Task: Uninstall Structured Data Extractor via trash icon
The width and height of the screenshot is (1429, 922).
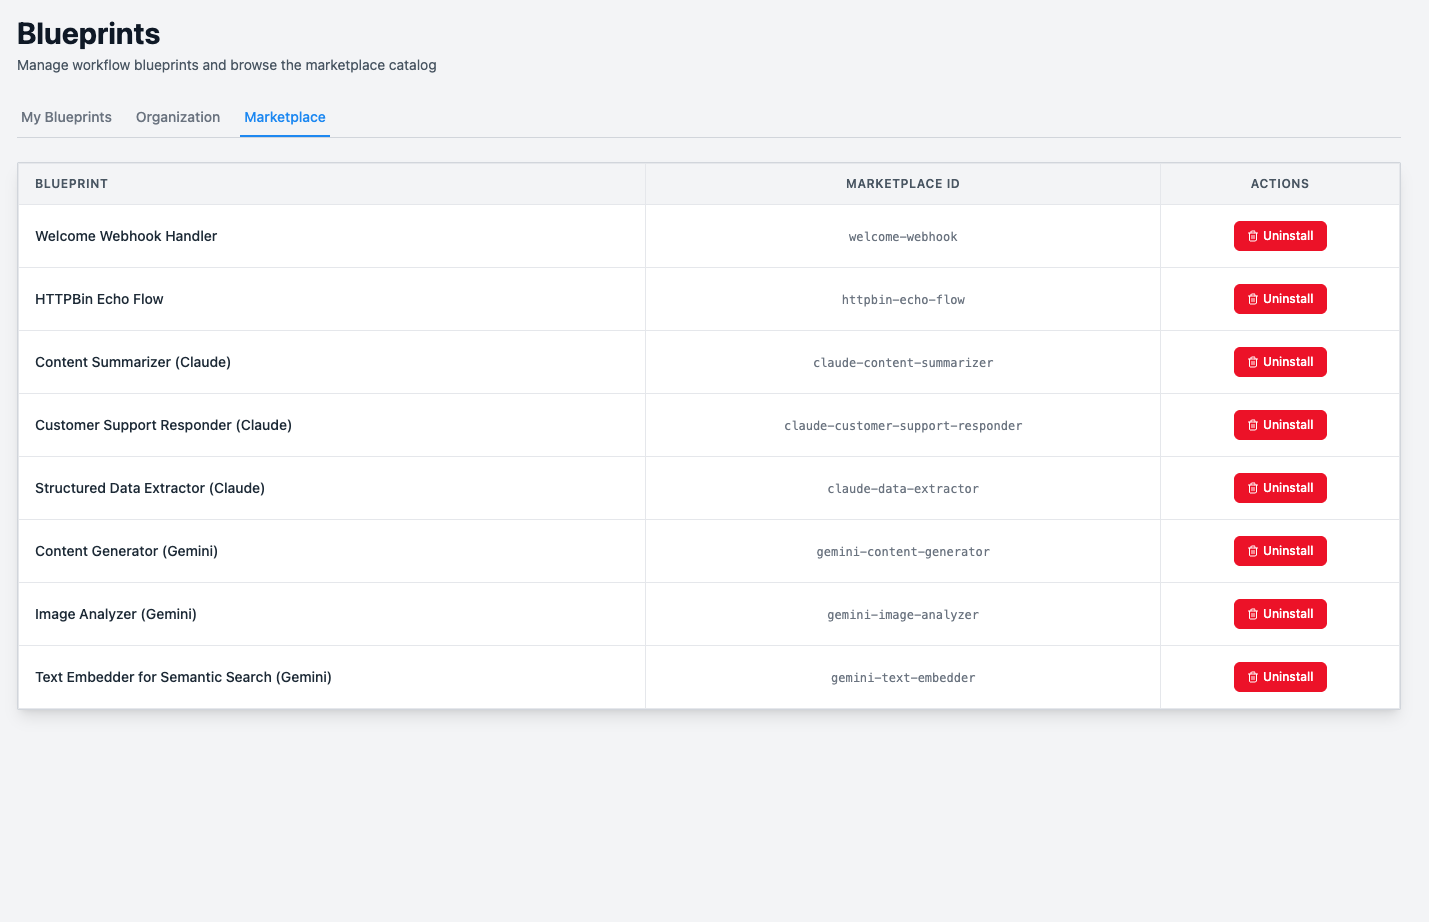Action: click(x=1253, y=489)
